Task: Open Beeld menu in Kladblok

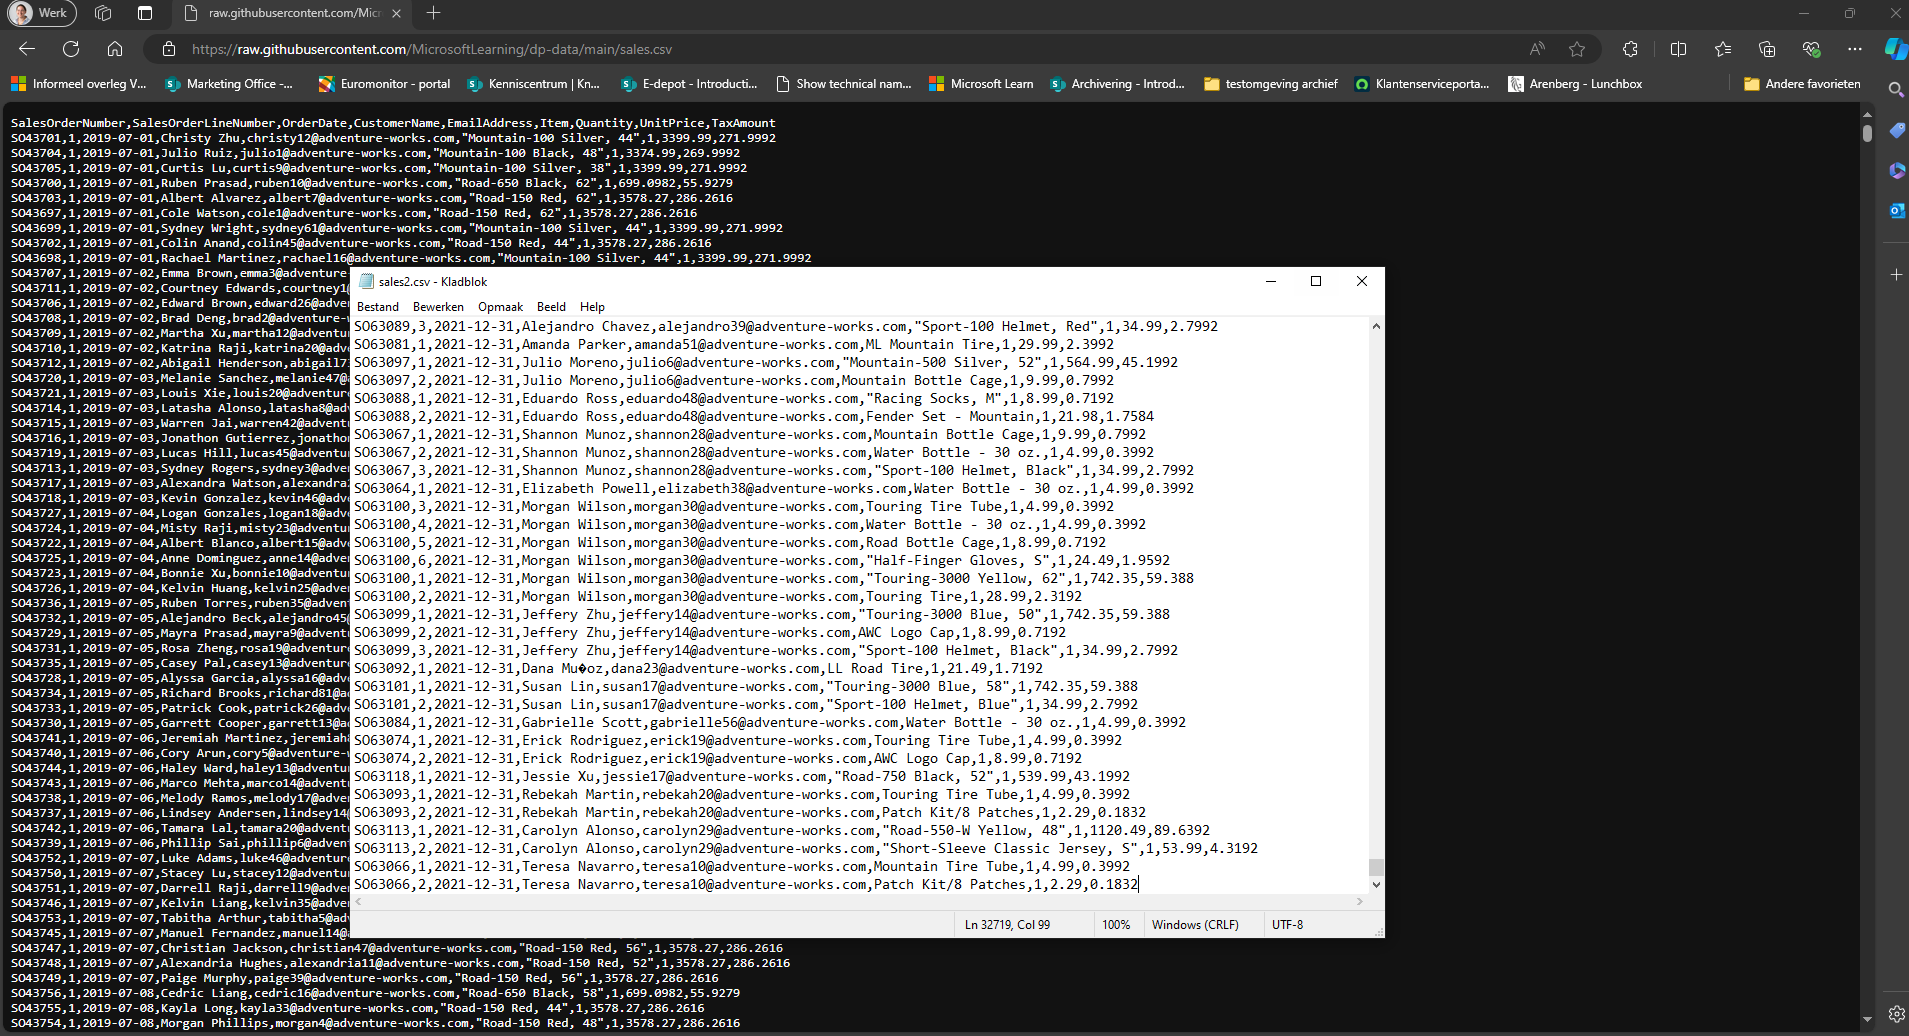Action: [551, 307]
